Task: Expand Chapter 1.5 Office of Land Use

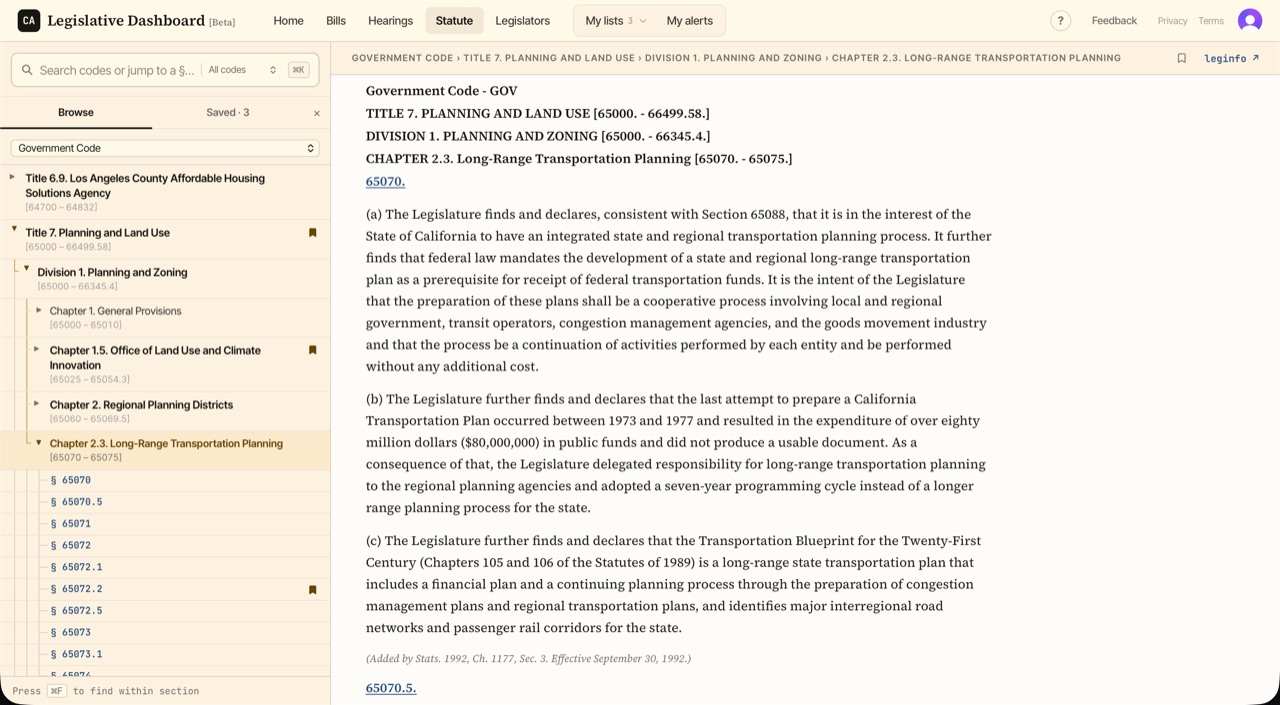Action: [37, 349]
